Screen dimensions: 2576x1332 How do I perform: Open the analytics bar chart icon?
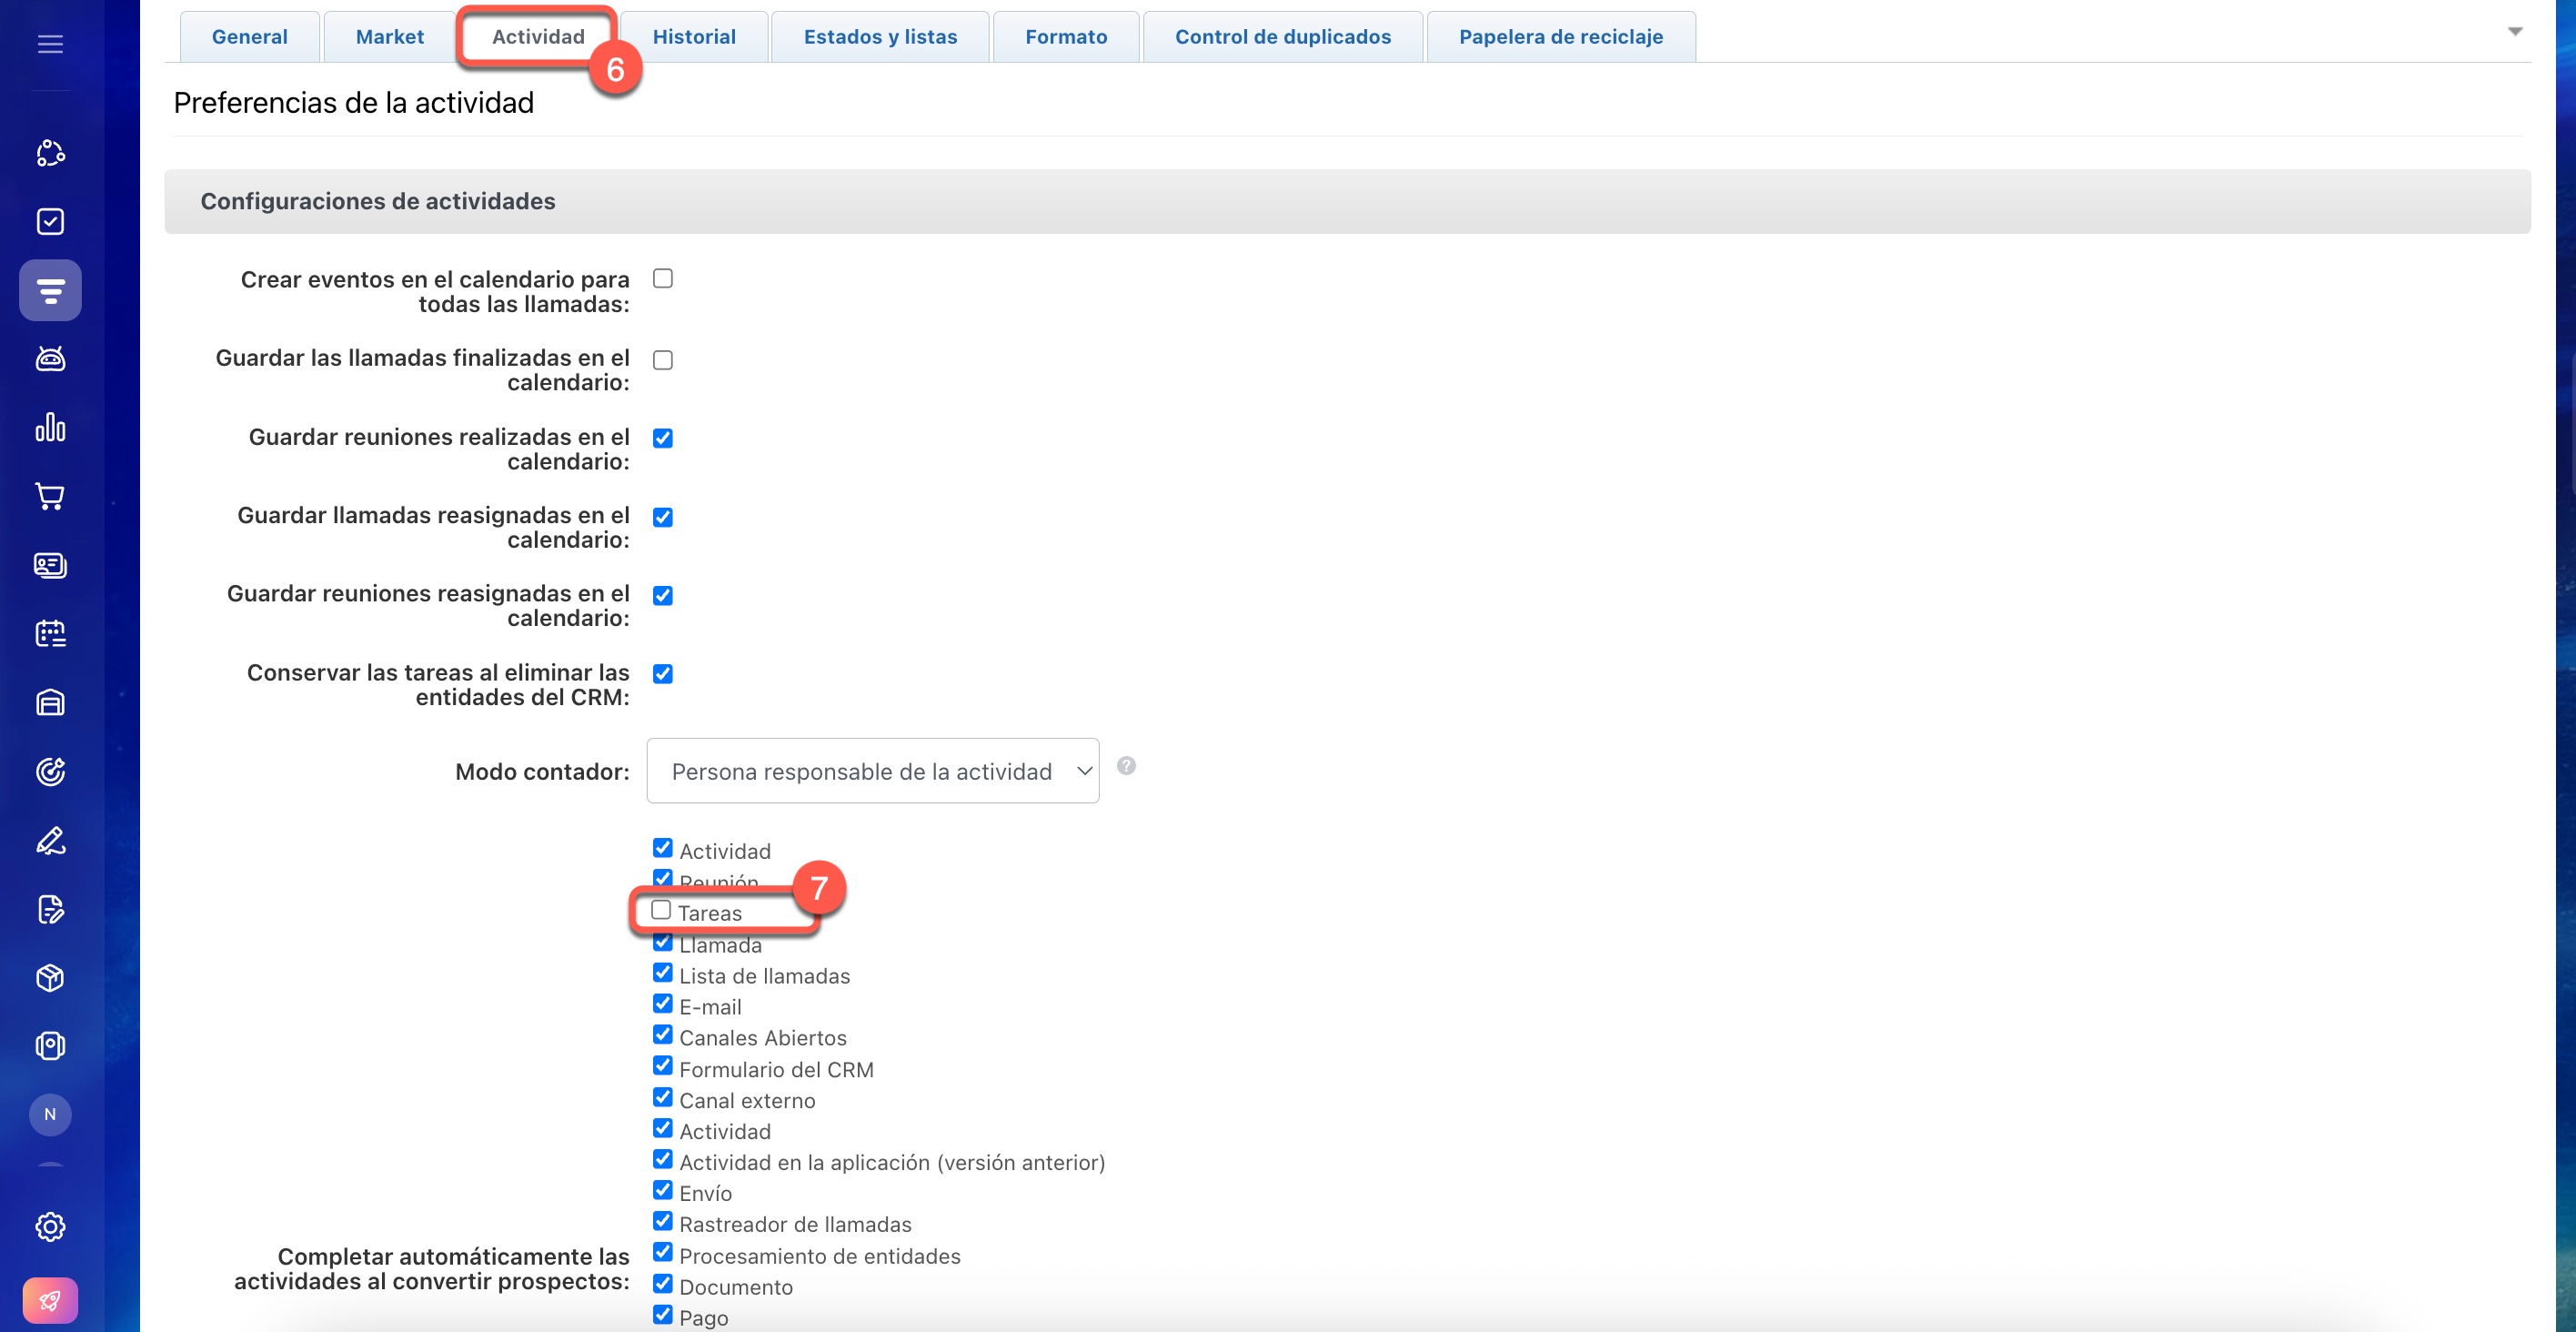click(50, 428)
